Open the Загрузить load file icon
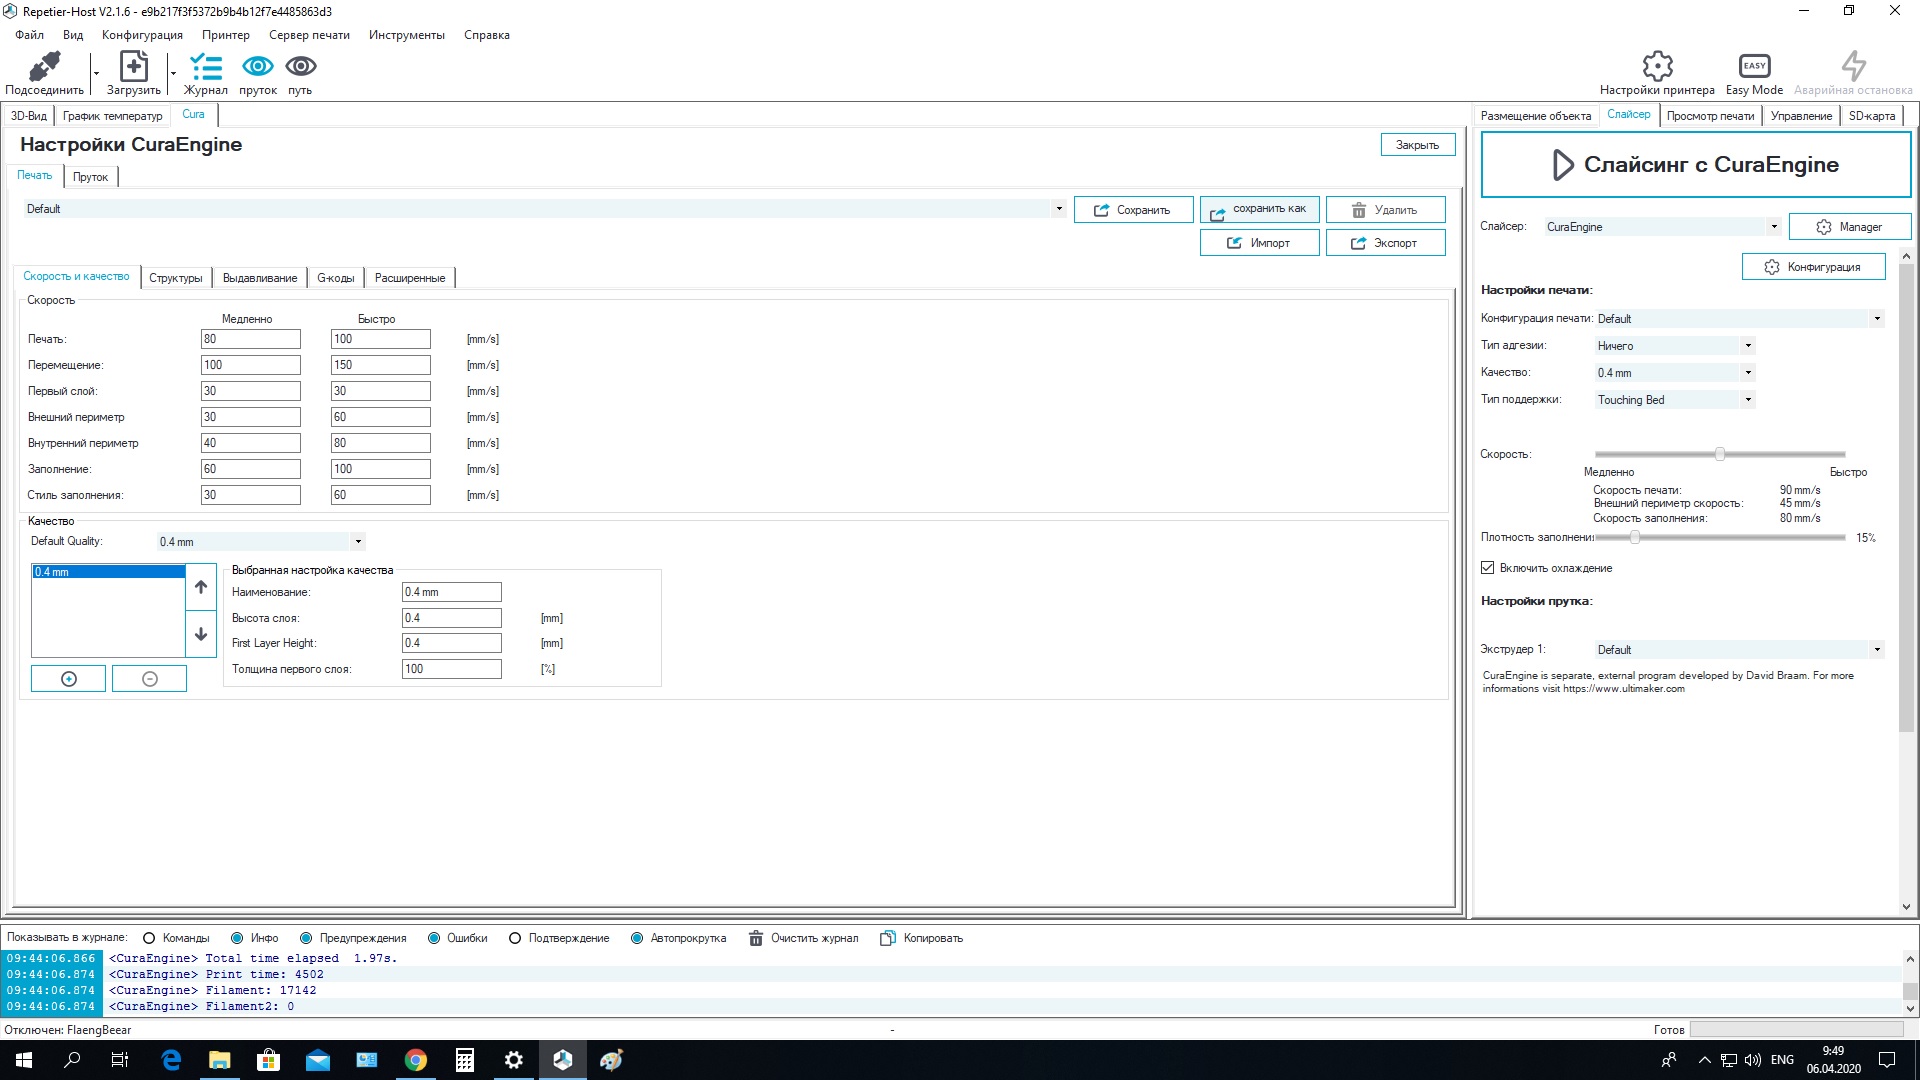 (133, 67)
